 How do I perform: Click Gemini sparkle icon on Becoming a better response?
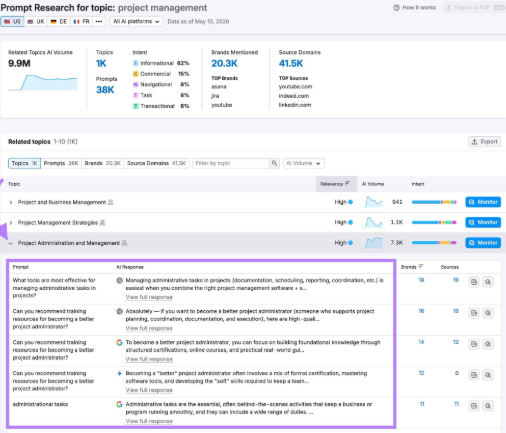119,373
